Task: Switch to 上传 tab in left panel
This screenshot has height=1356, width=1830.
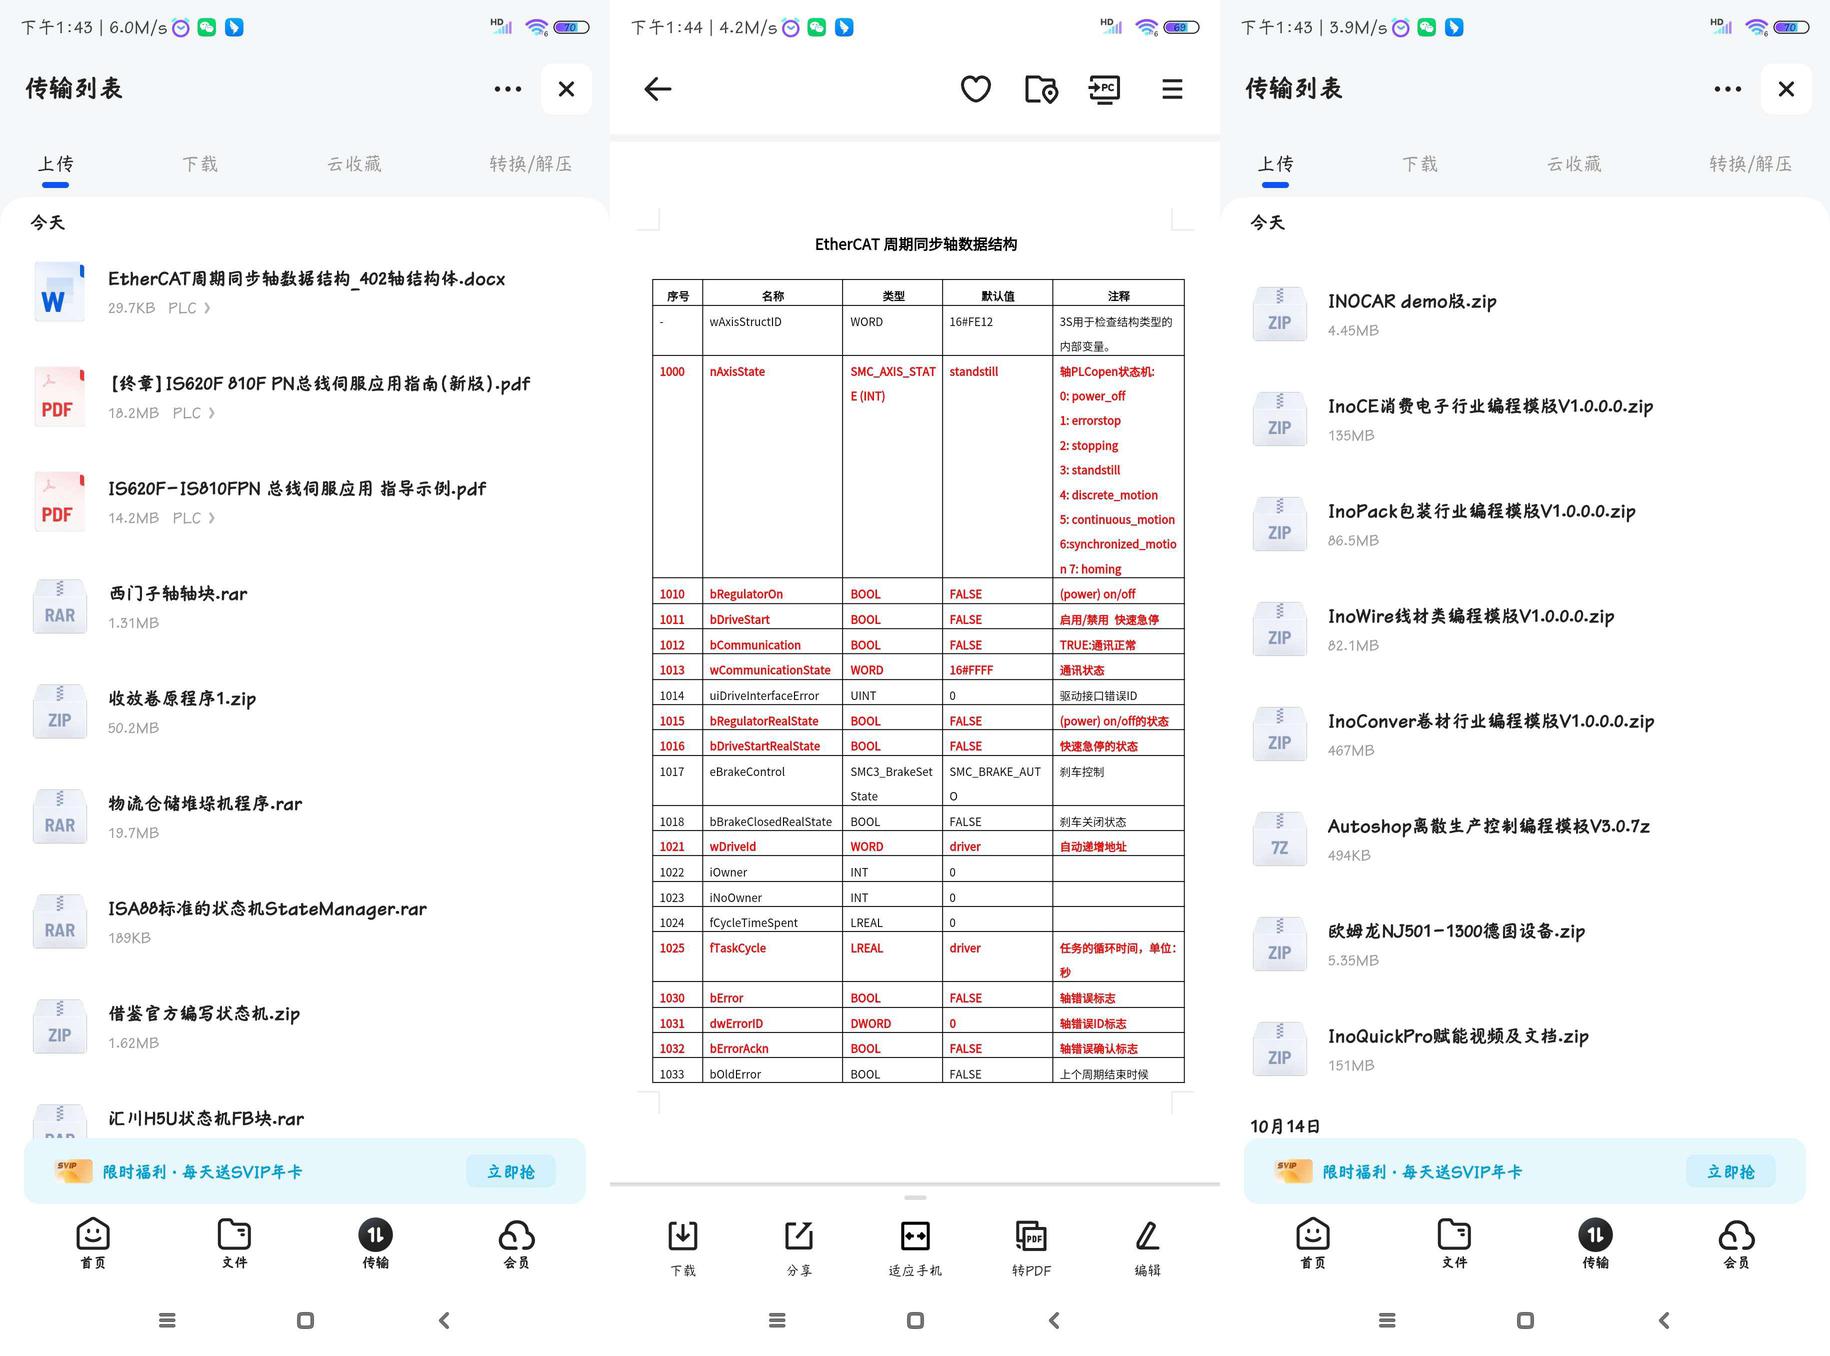Action: tap(56, 164)
